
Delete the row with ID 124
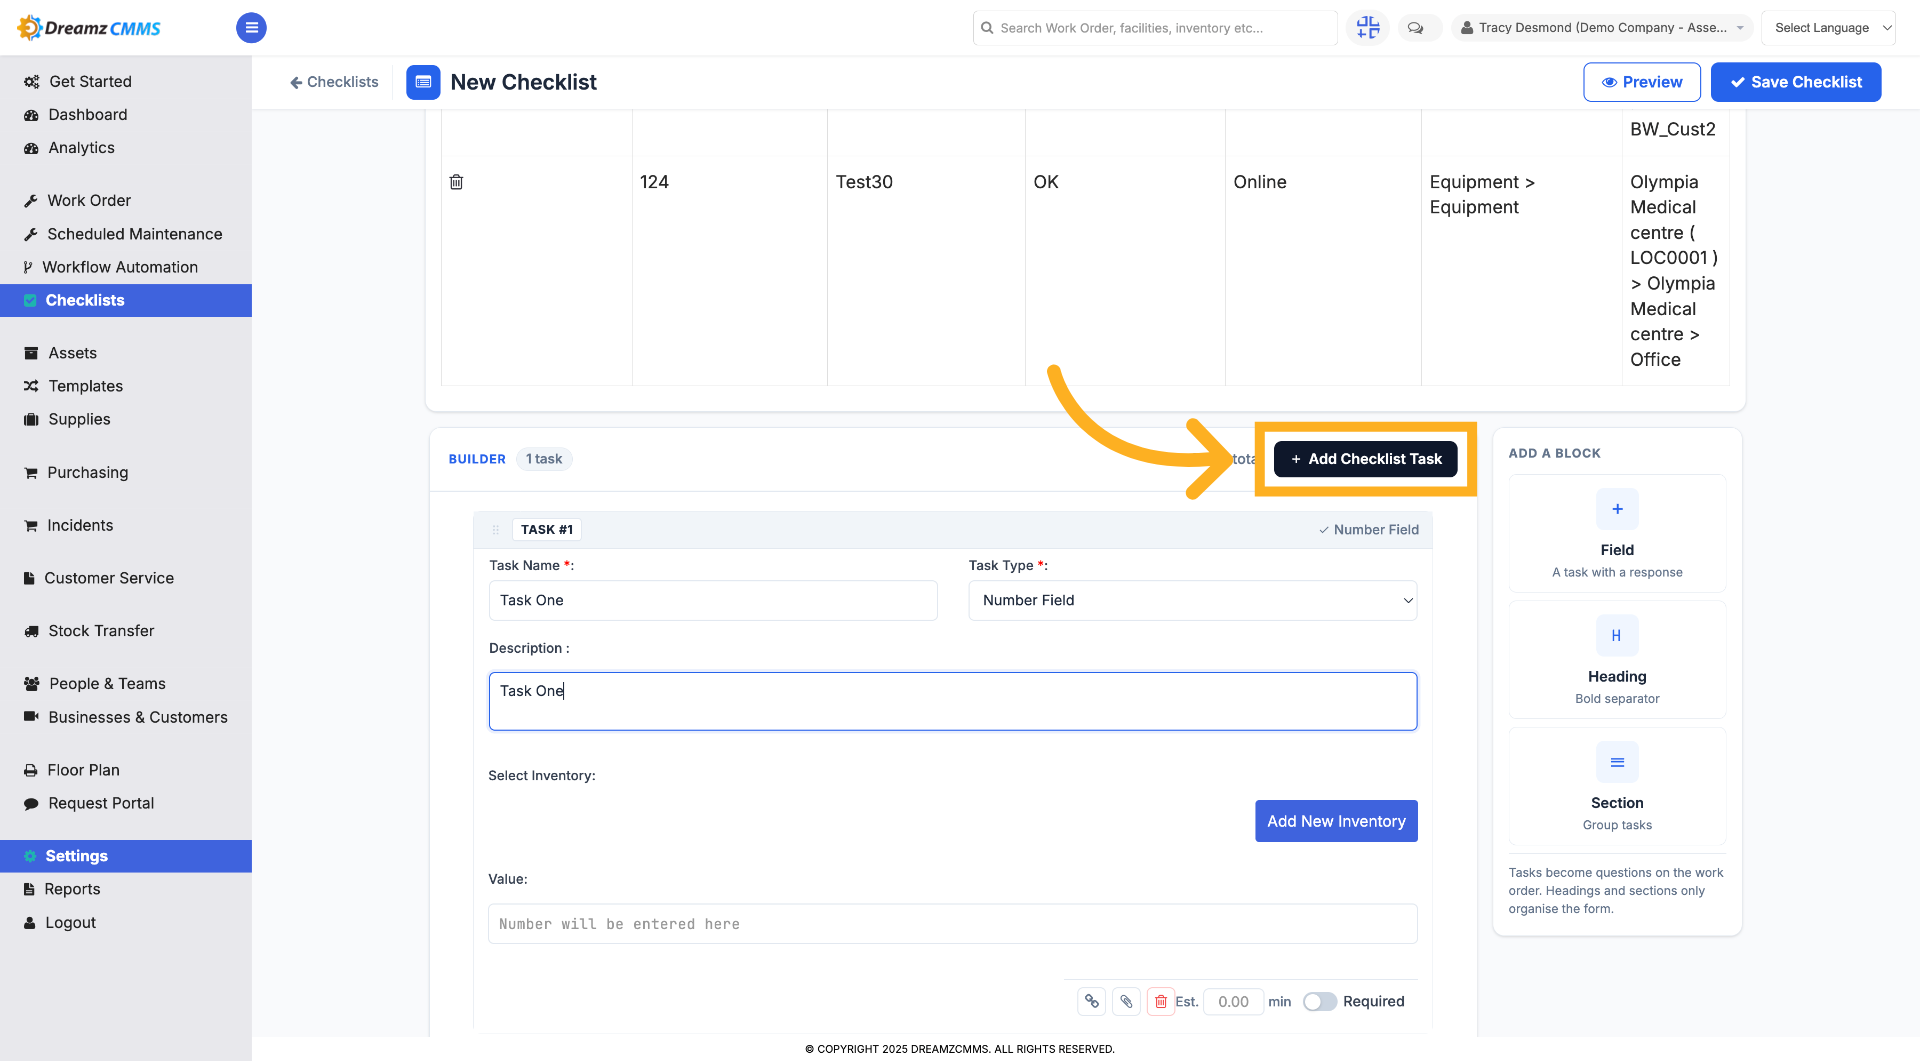pos(456,182)
